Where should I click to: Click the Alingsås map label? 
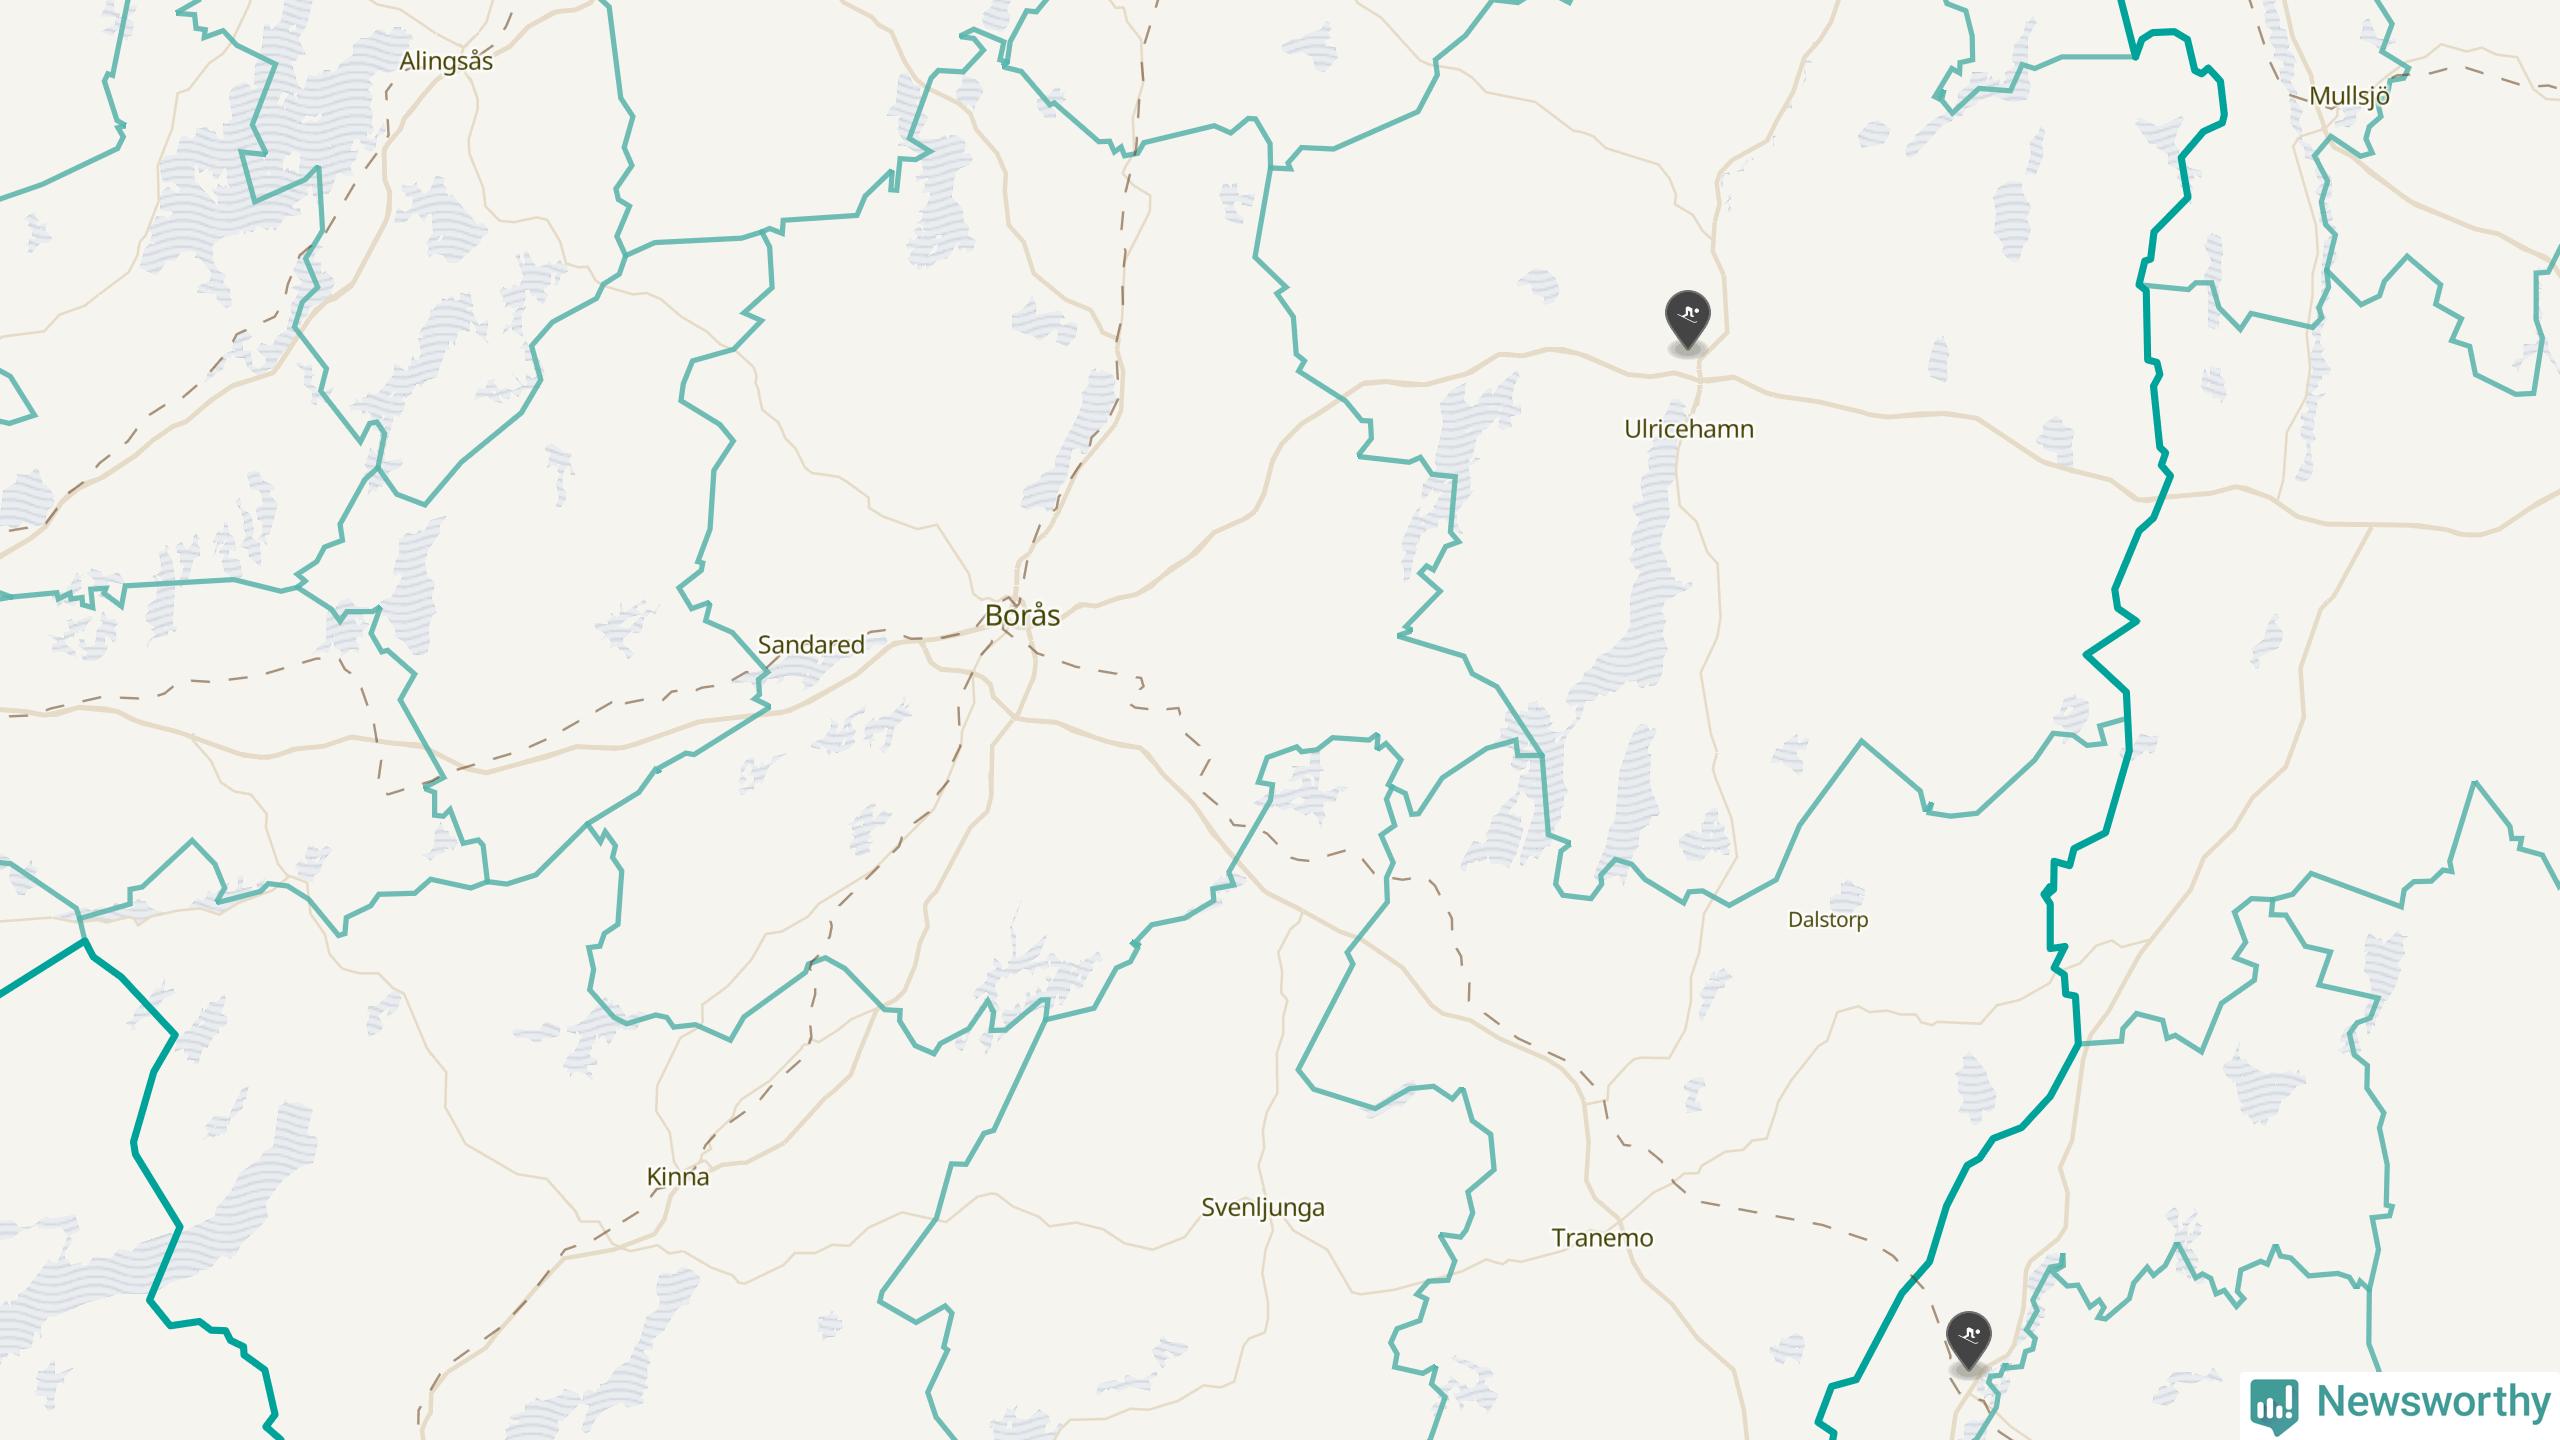pos(446,61)
